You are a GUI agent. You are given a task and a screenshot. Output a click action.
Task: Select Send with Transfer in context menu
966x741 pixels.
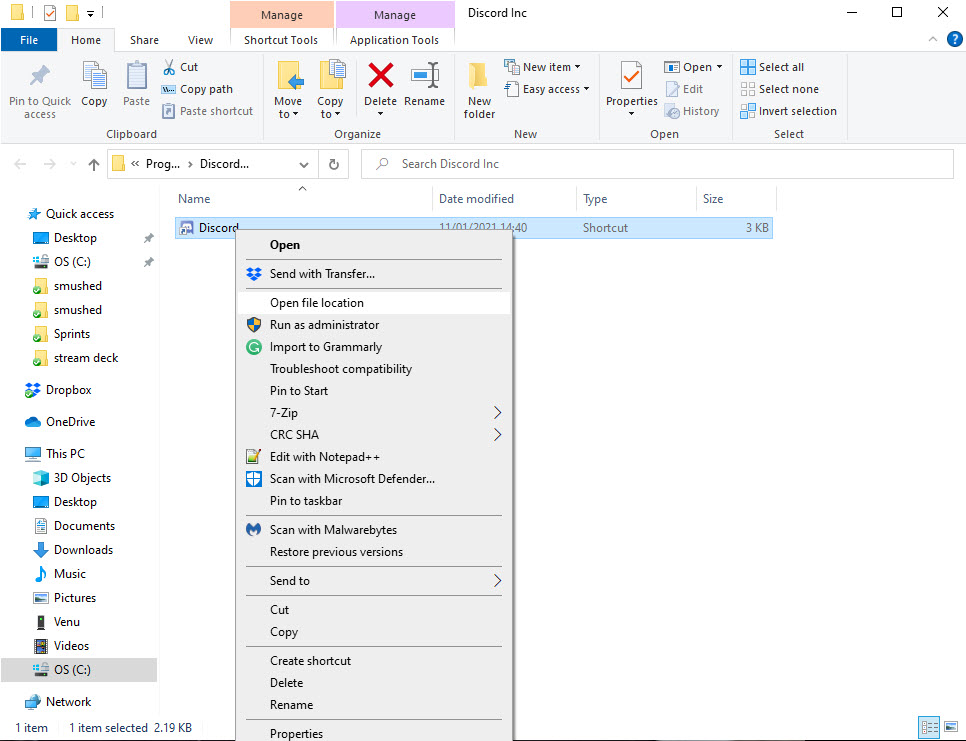coord(373,274)
